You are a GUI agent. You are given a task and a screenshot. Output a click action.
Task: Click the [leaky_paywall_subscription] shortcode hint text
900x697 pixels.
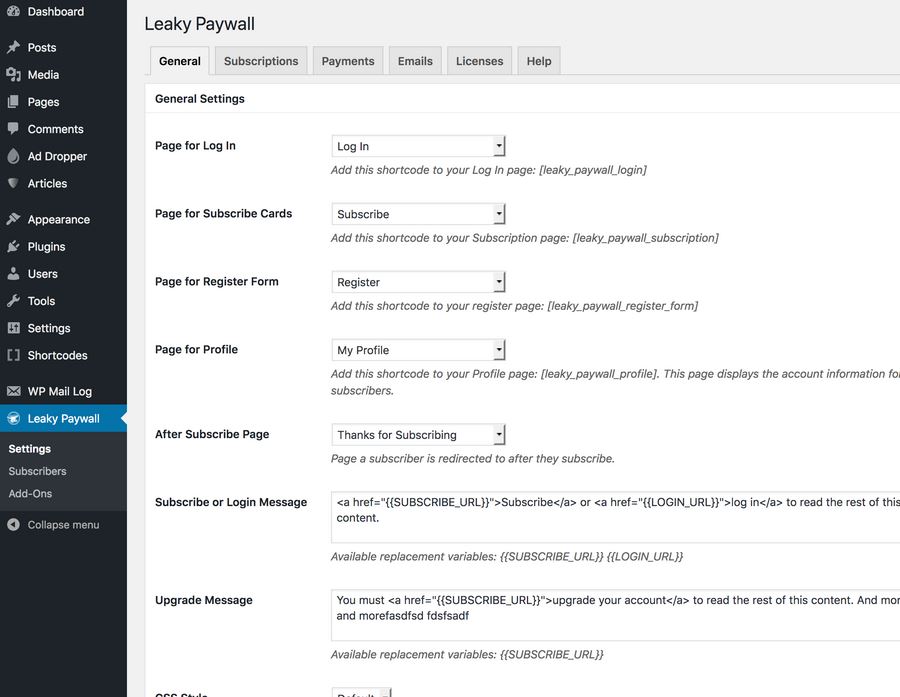coord(646,238)
